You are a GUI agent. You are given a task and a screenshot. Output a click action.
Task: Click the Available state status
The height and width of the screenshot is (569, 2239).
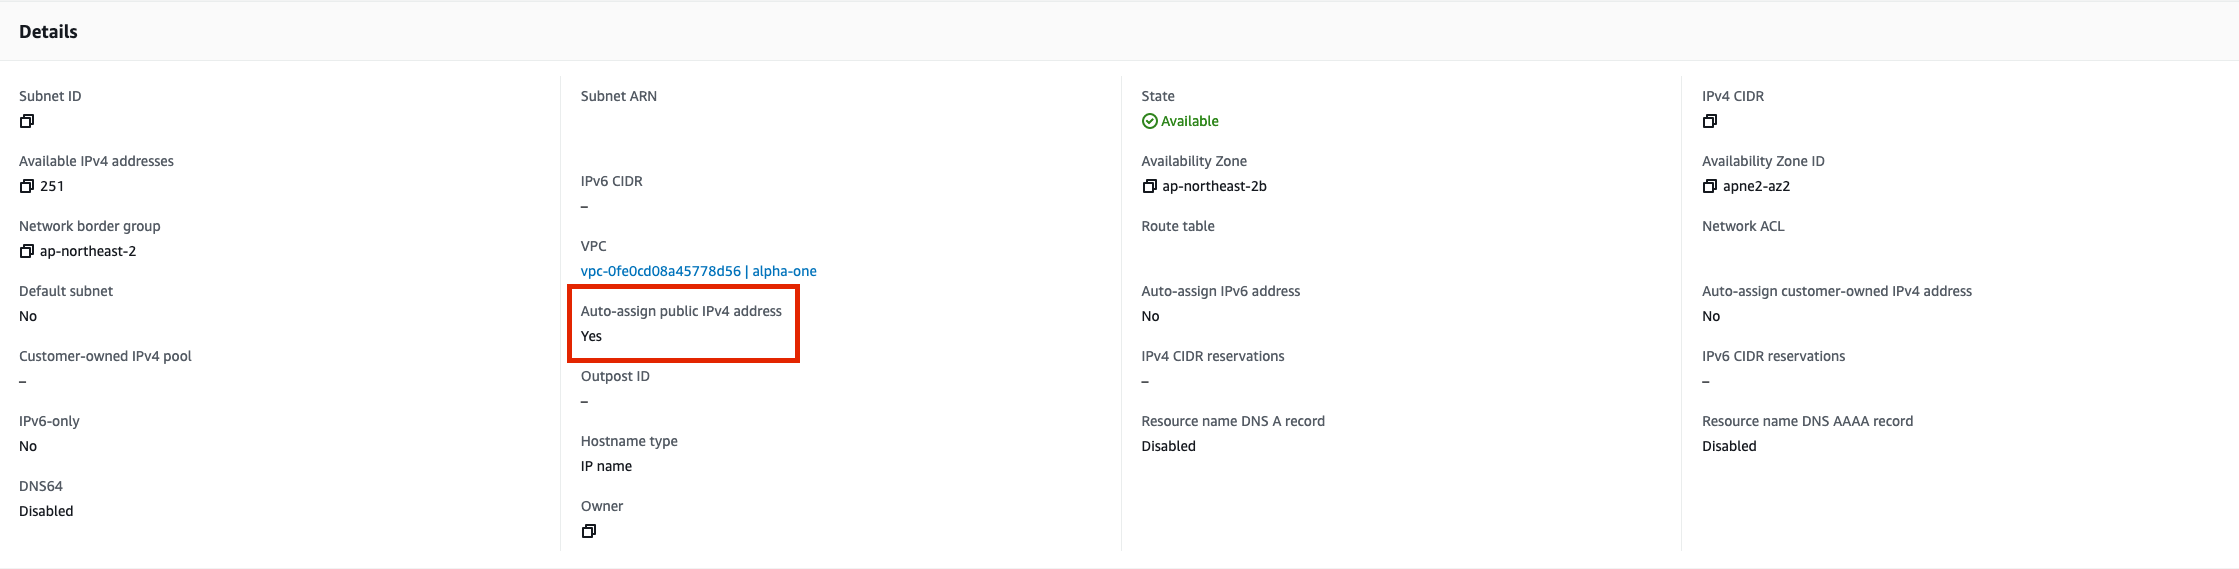click(1180, 121)
